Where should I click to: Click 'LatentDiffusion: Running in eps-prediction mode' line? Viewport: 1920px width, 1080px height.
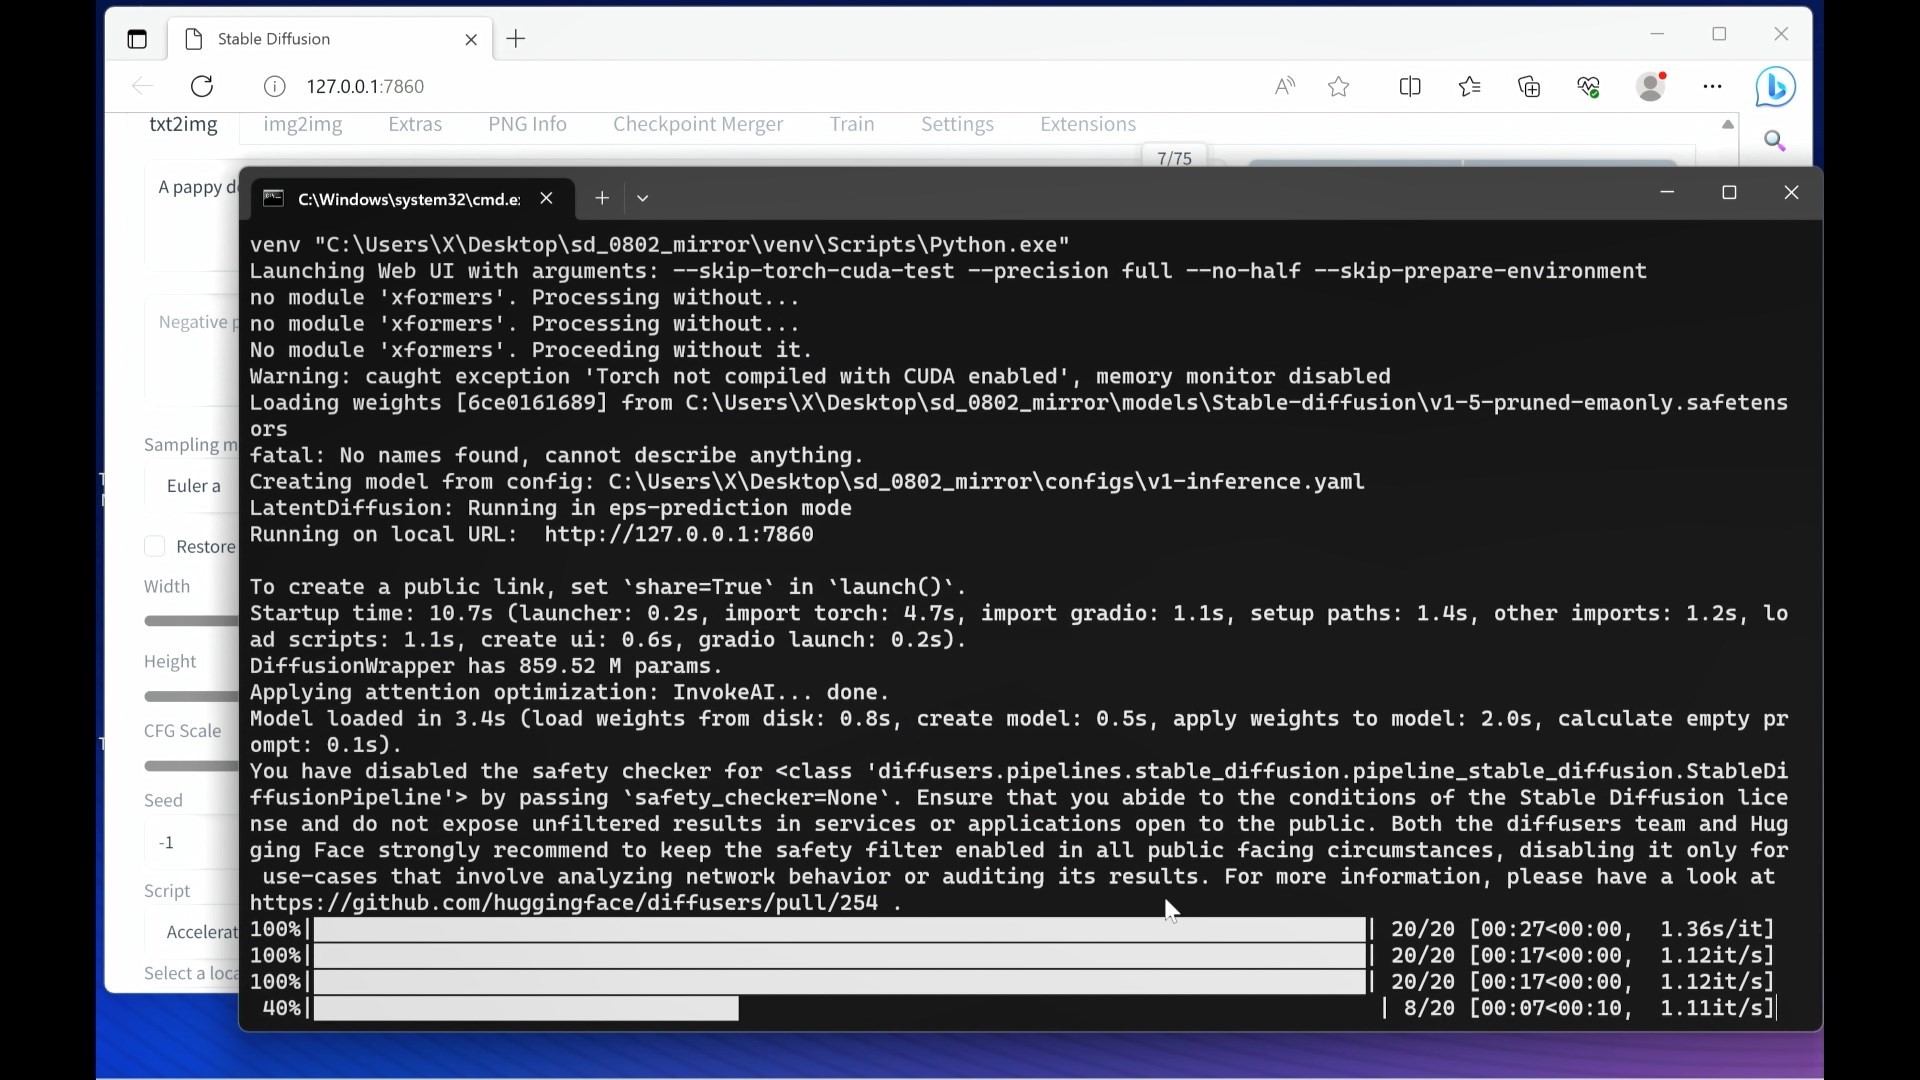[x=551, y=509]
